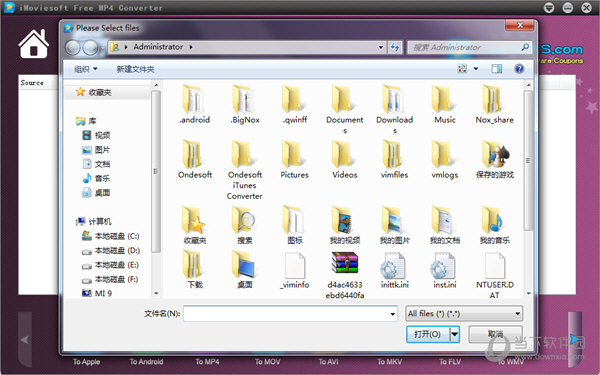Expand the breadcrumb arrow after Administrator
This screenshot has width=600, height=375.
(191, 47)
